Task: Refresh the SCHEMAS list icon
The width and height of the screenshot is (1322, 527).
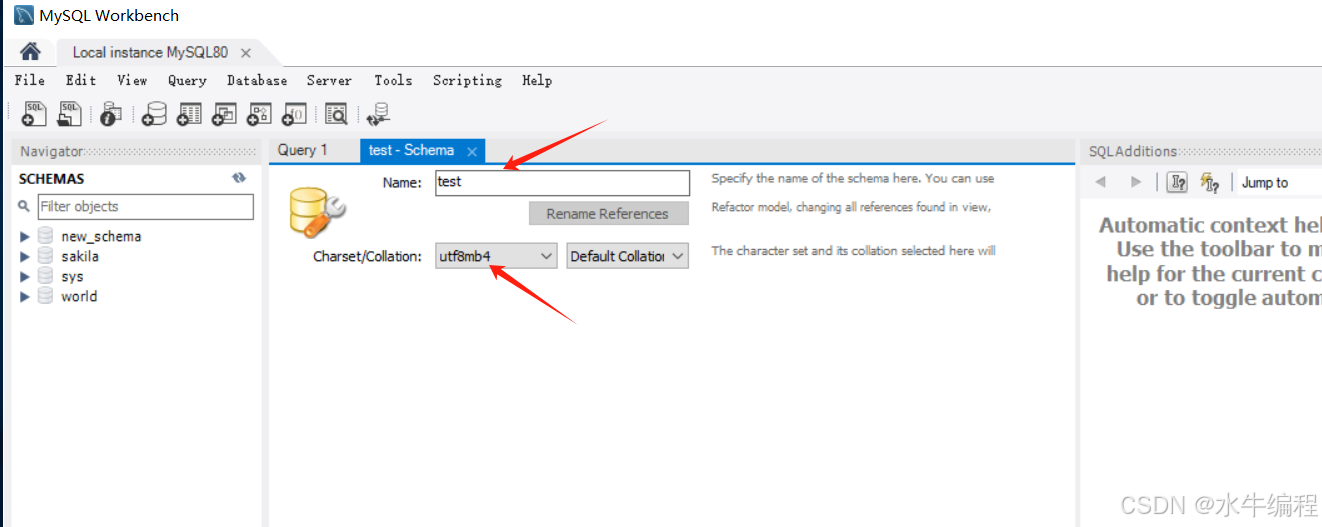Action: [x=239, y=178]
